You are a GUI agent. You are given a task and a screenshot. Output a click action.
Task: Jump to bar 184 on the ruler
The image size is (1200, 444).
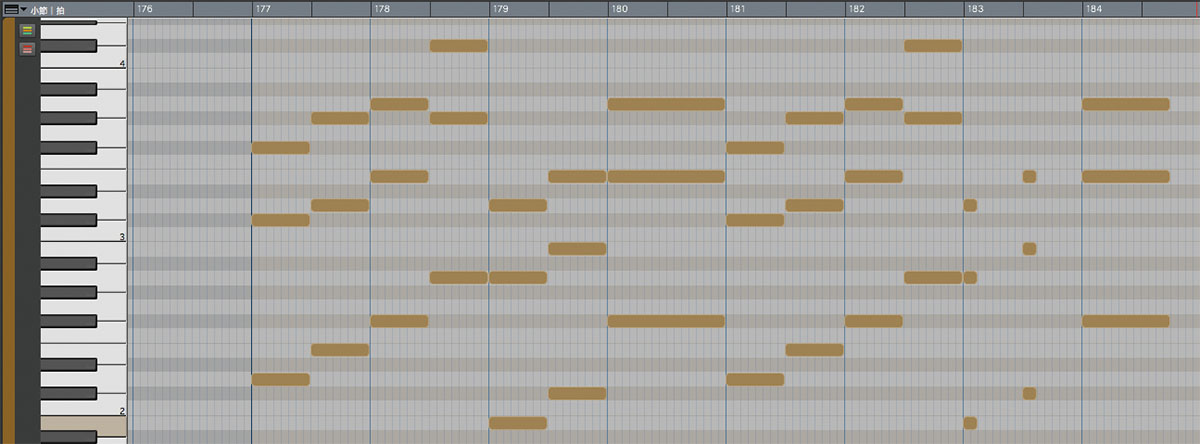coord(1094,8)
